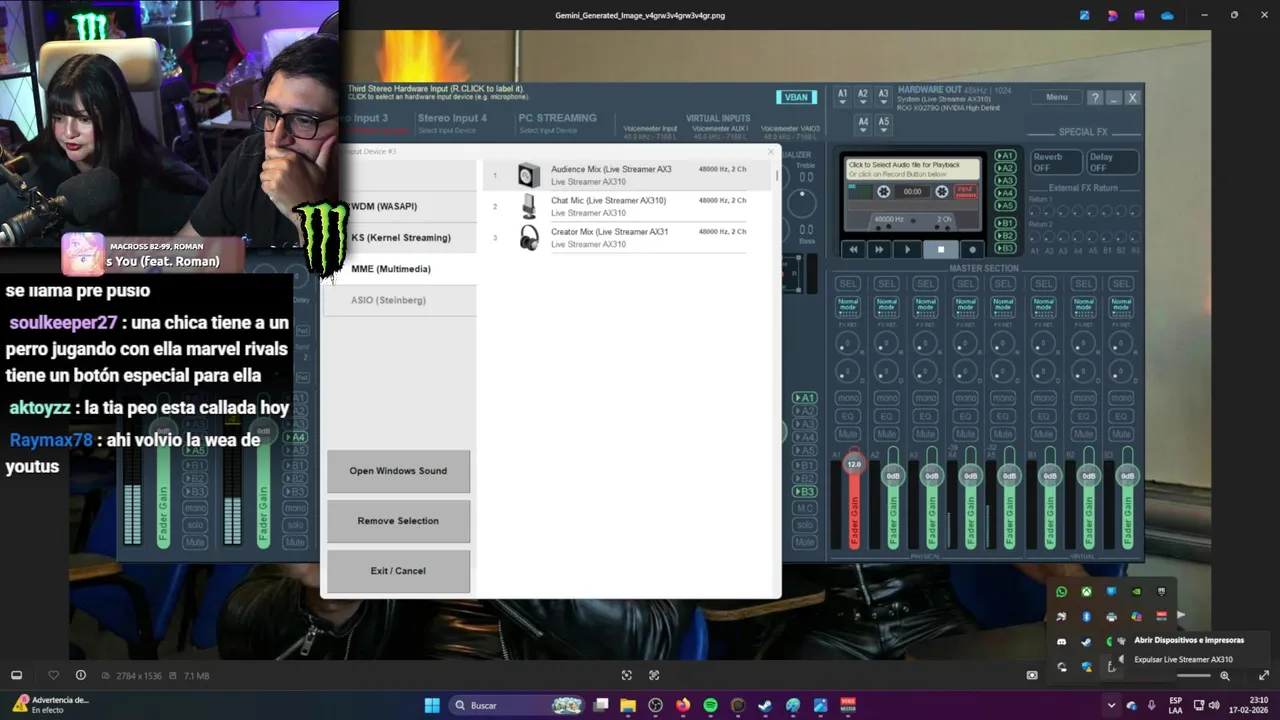Switch to MME (Multimedia) driver tab
The height and width of the screenshot is (720, 1280).
[399, 269]
